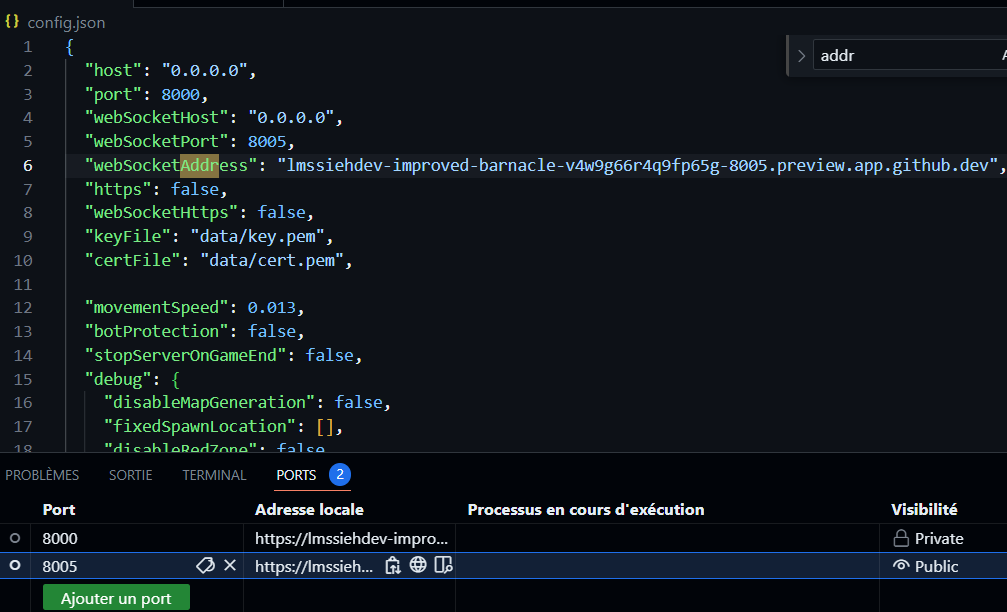Open the TERMINAL tab
This screenshot has height=612, width=1007.
click(x=214, y=475)
